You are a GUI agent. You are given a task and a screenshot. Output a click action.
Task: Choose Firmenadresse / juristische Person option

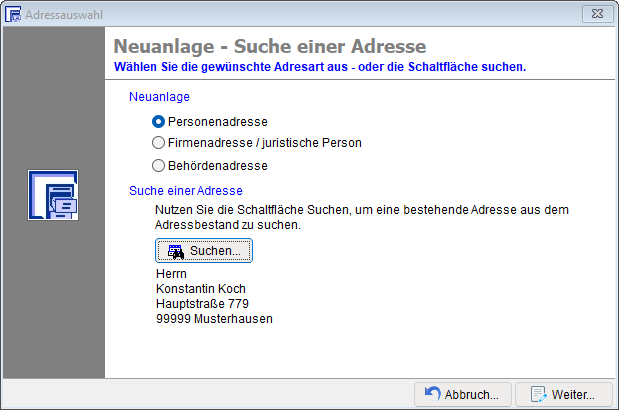(158, 143)
